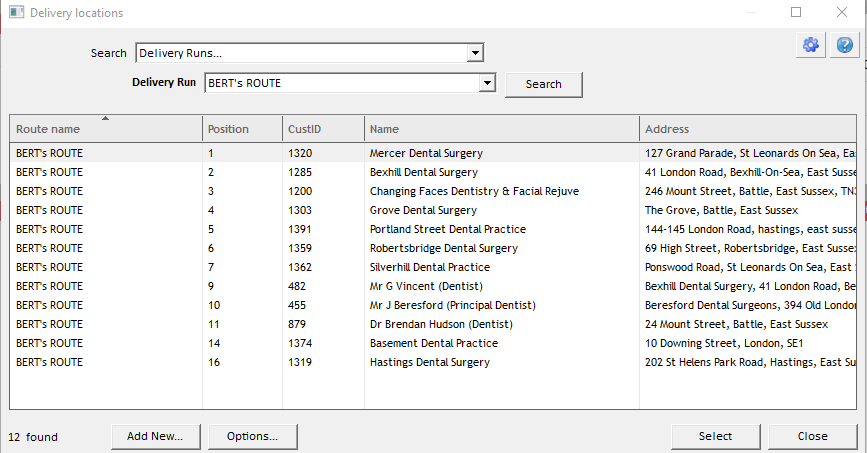Screen dimensions: 867x453
Task: Sort by Position column header
Action: (x=228, y=129)
